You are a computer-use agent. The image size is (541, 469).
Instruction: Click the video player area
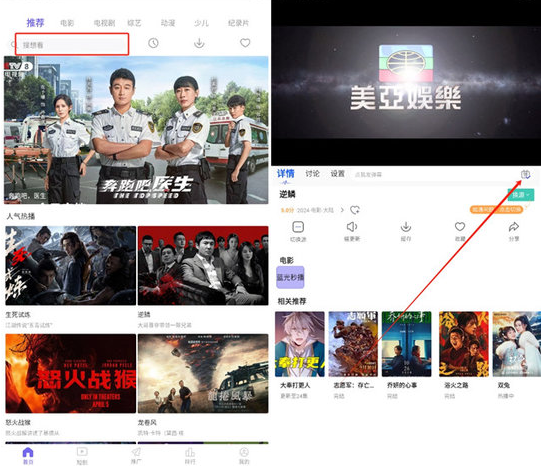[x=406, y=83]
